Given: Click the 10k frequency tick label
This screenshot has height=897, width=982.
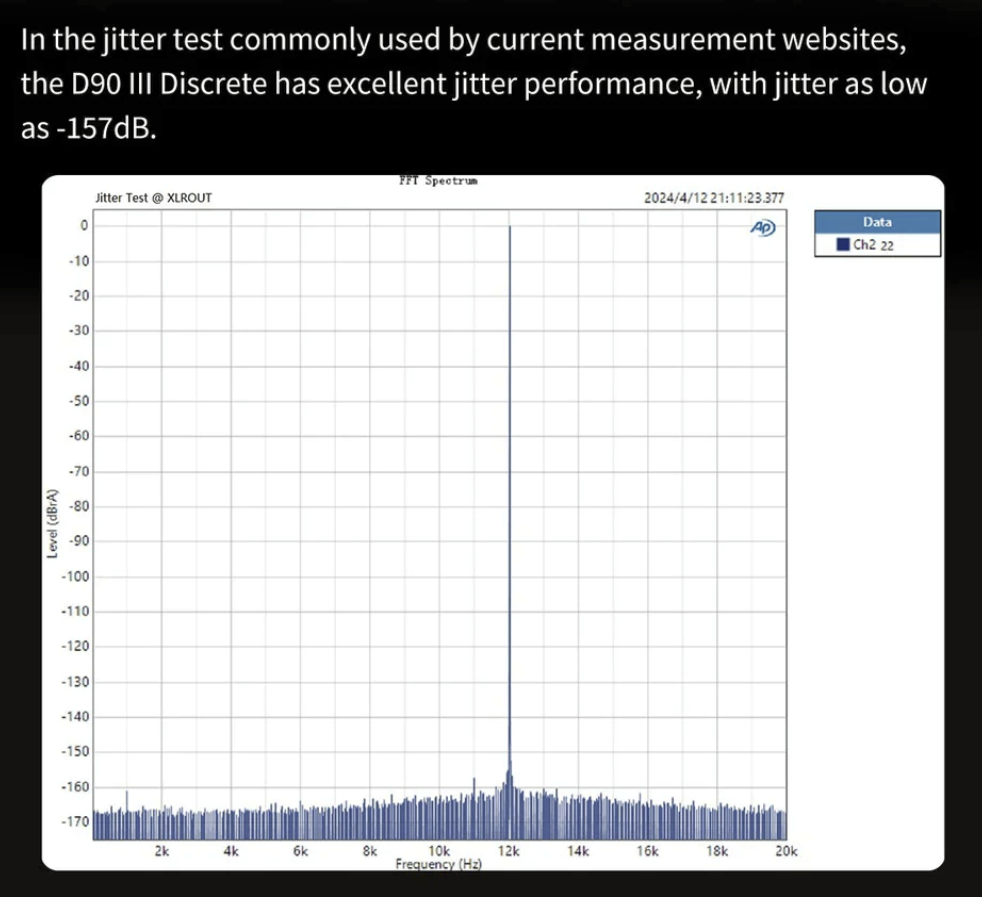Looking at the screenshot, I should tap(439, 851).
